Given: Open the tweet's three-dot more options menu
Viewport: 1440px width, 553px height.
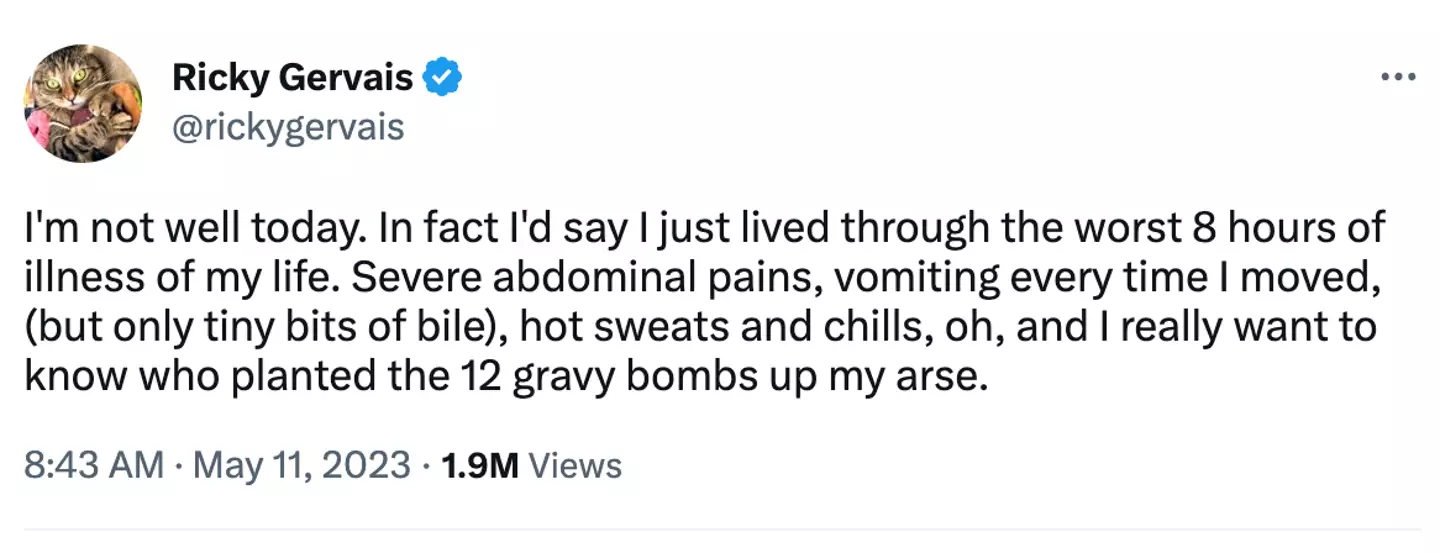Looking at the screenshot, I should click(1397, 77).
